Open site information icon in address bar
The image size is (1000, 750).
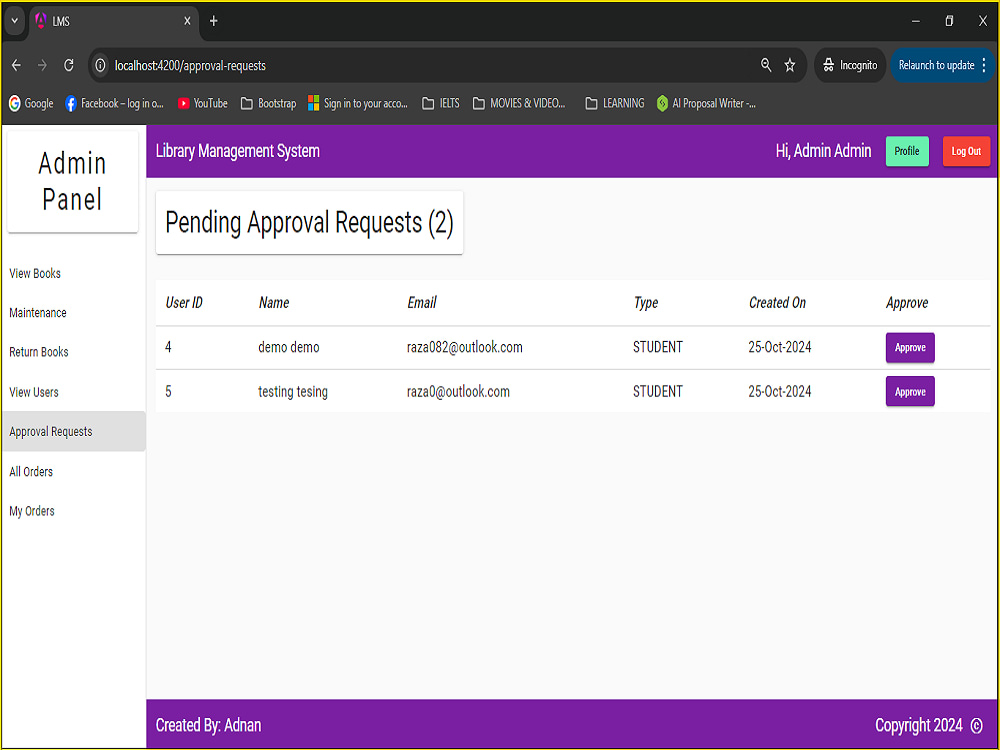pyautogui.click(x=100, y=65)
